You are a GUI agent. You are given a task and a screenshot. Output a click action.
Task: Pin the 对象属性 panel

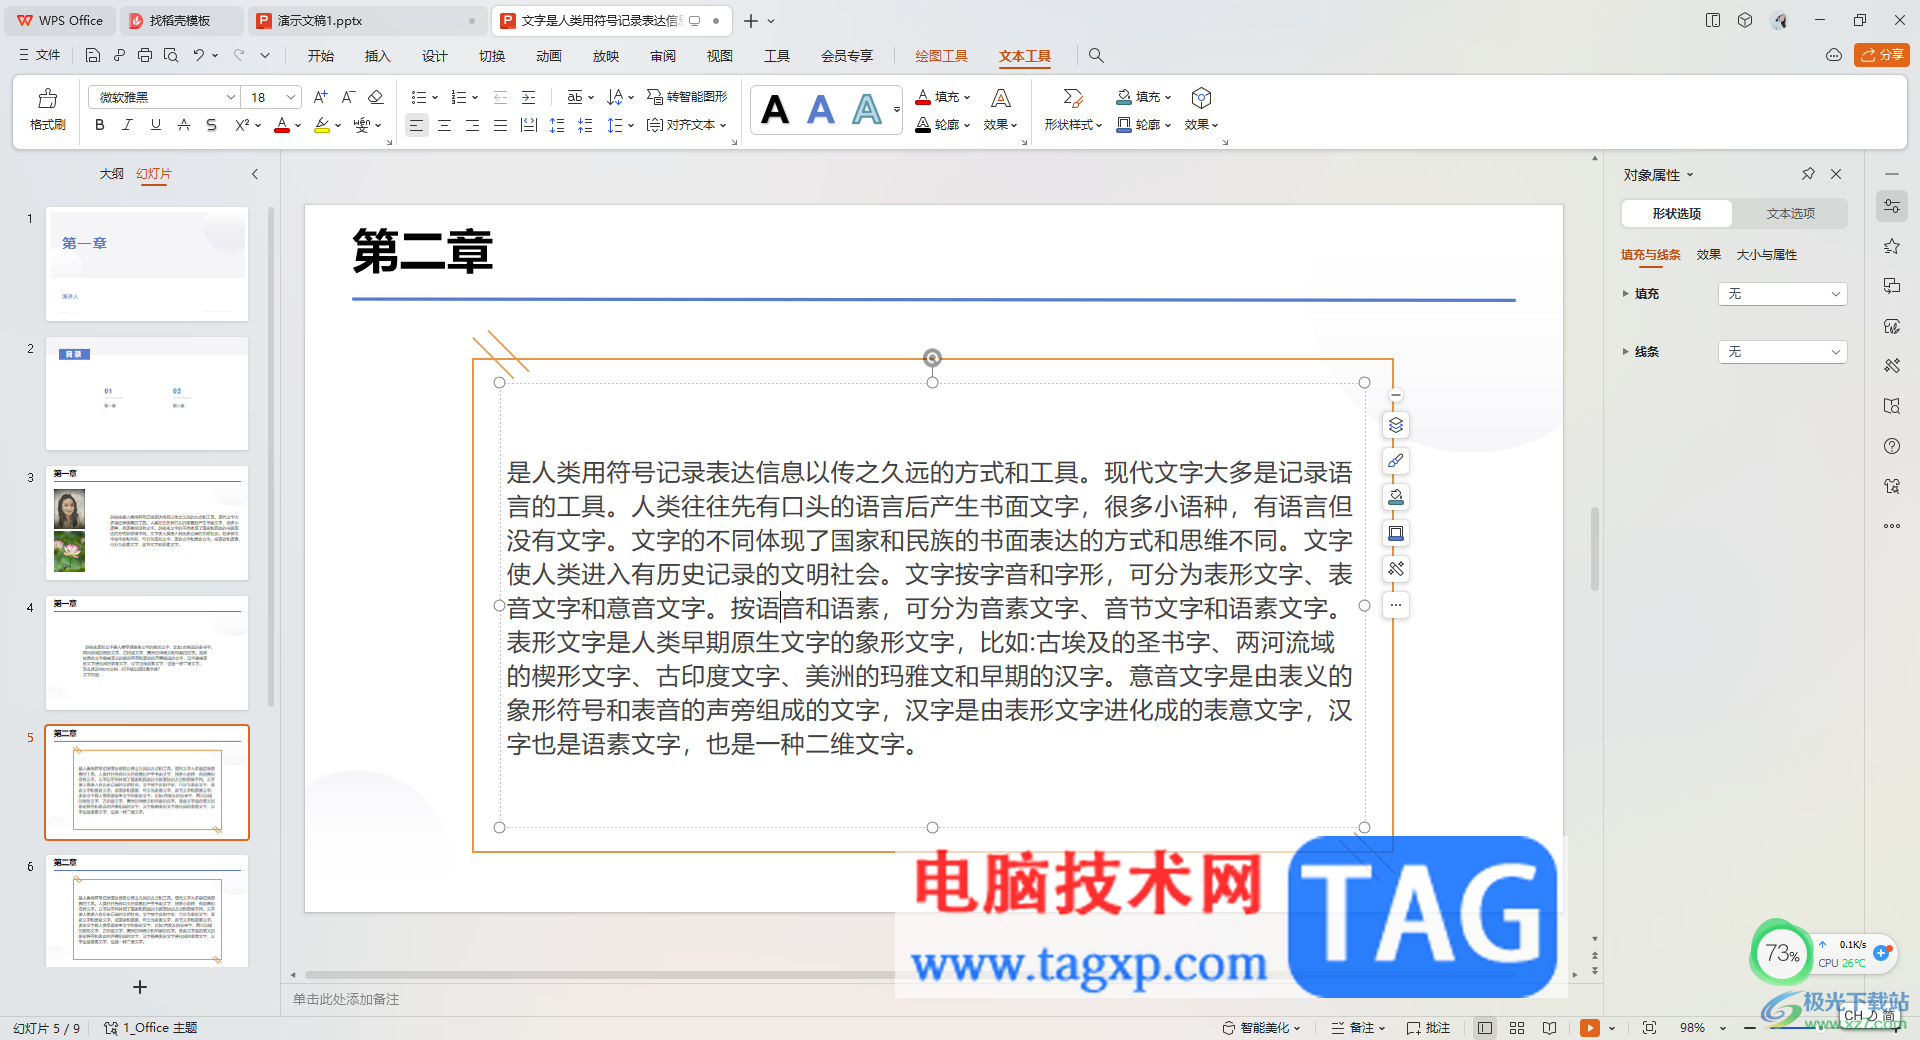1808,174
